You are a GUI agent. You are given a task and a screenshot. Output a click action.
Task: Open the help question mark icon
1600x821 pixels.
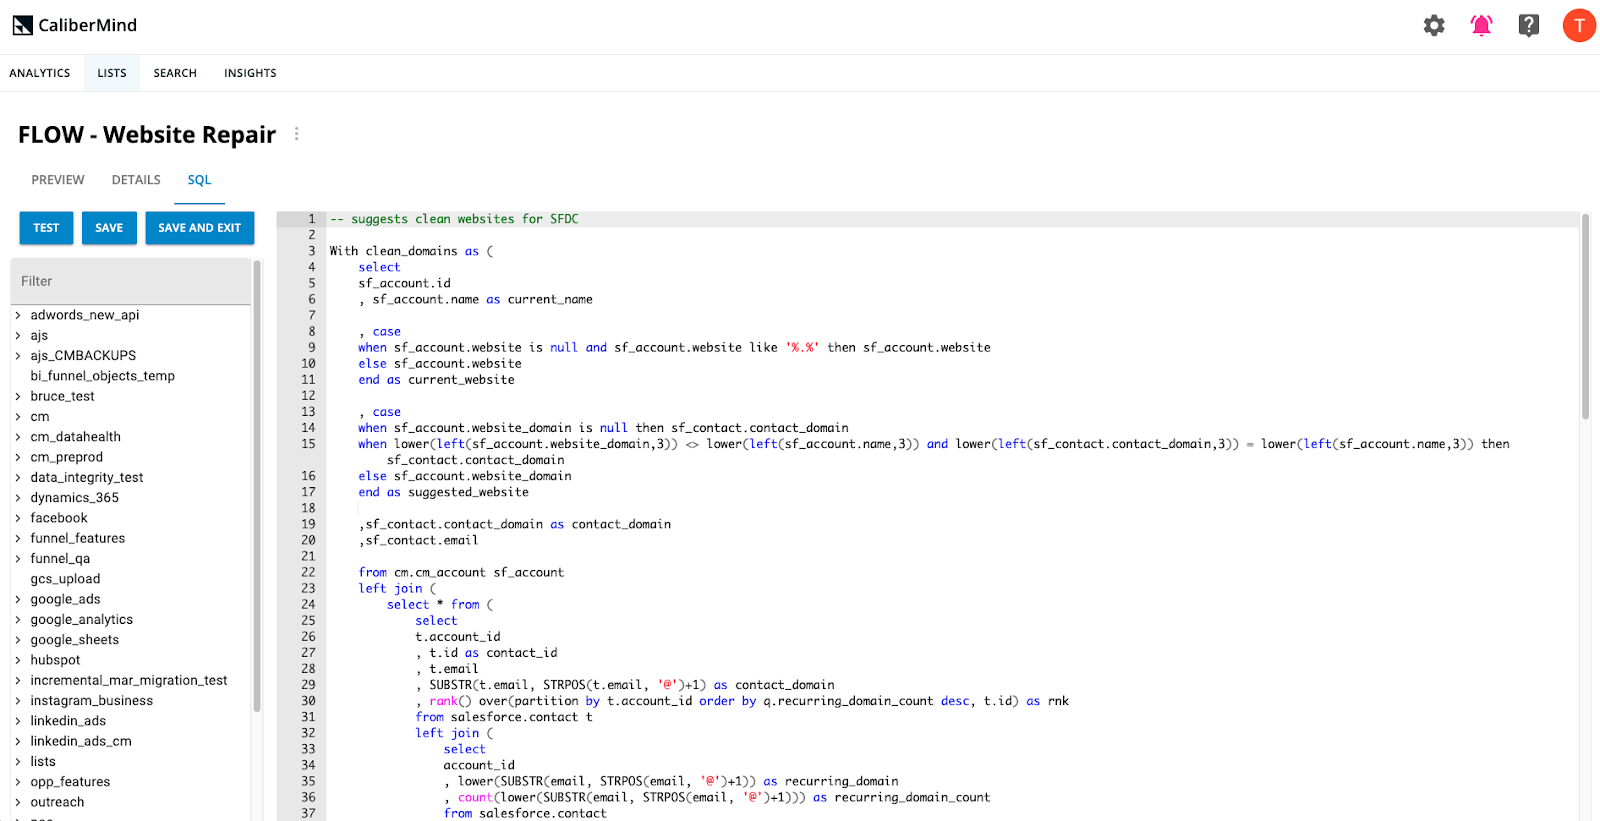tap(1529, 26)
